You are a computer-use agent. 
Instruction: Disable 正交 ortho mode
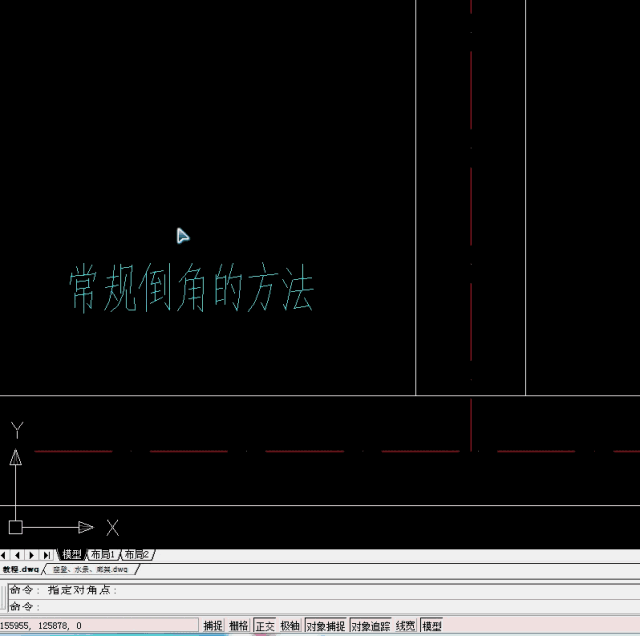tap(265, 626)
